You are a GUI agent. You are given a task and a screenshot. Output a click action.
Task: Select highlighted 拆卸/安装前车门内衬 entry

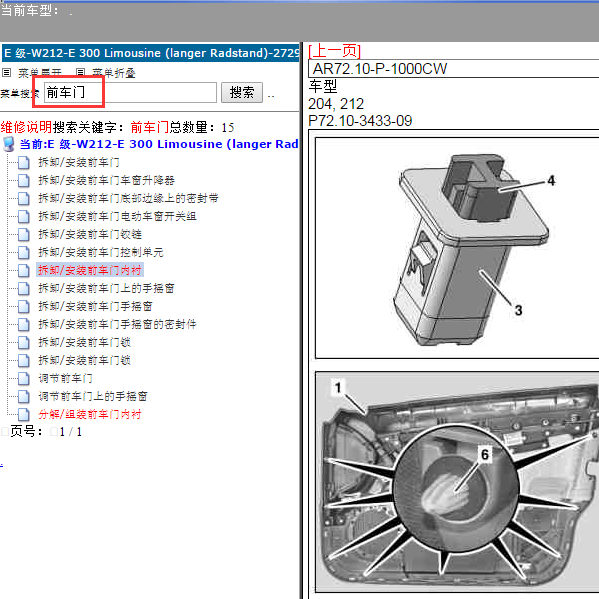pos(90,270)
